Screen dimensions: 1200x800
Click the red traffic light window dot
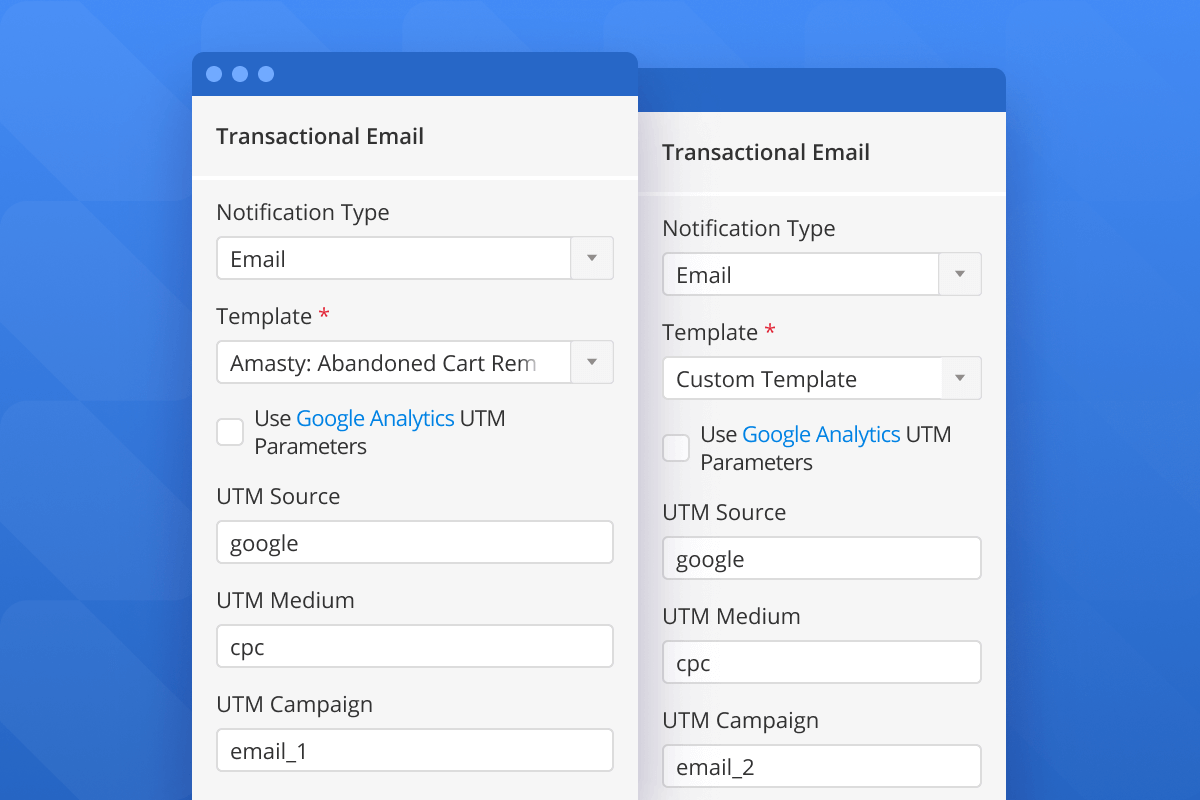click(213, 73)
